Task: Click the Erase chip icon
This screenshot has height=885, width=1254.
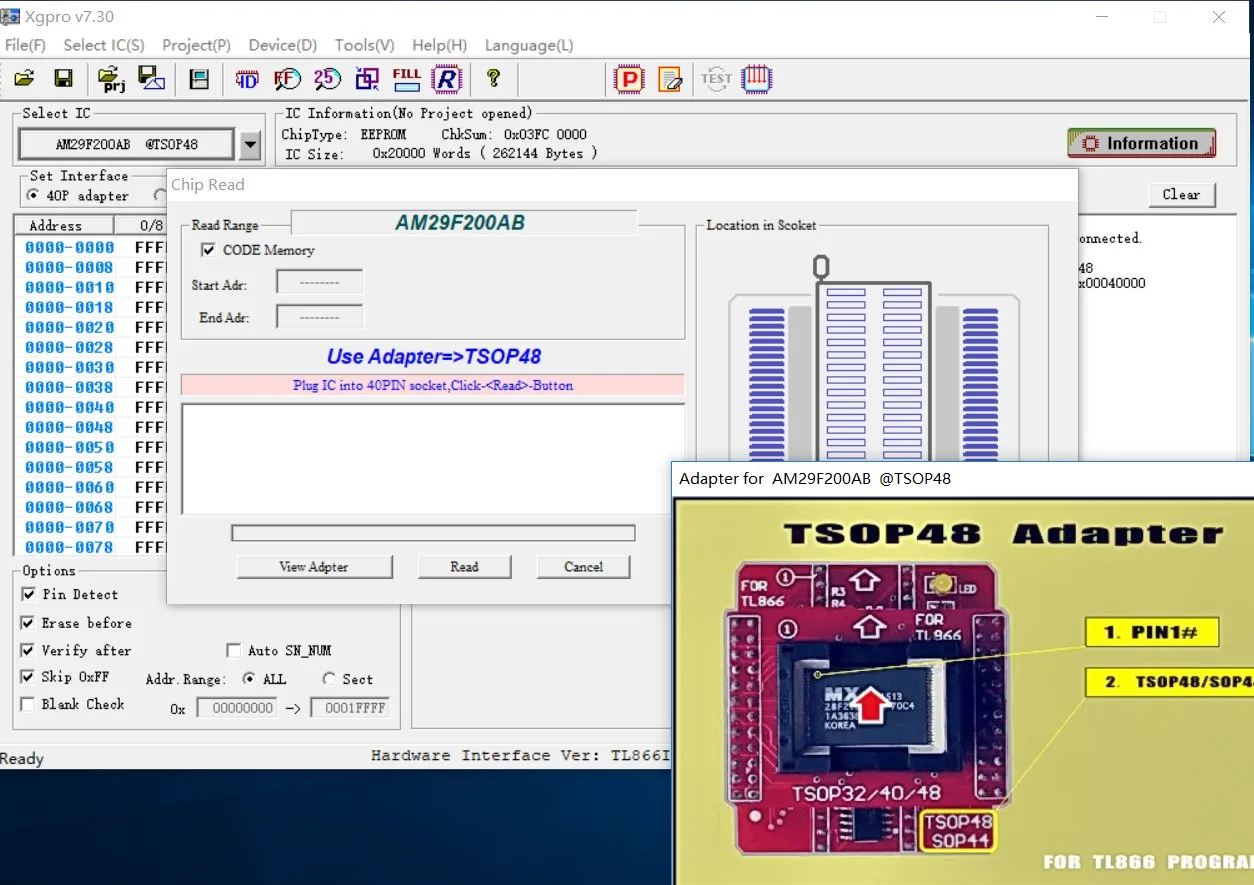Action: click(670, 79)
